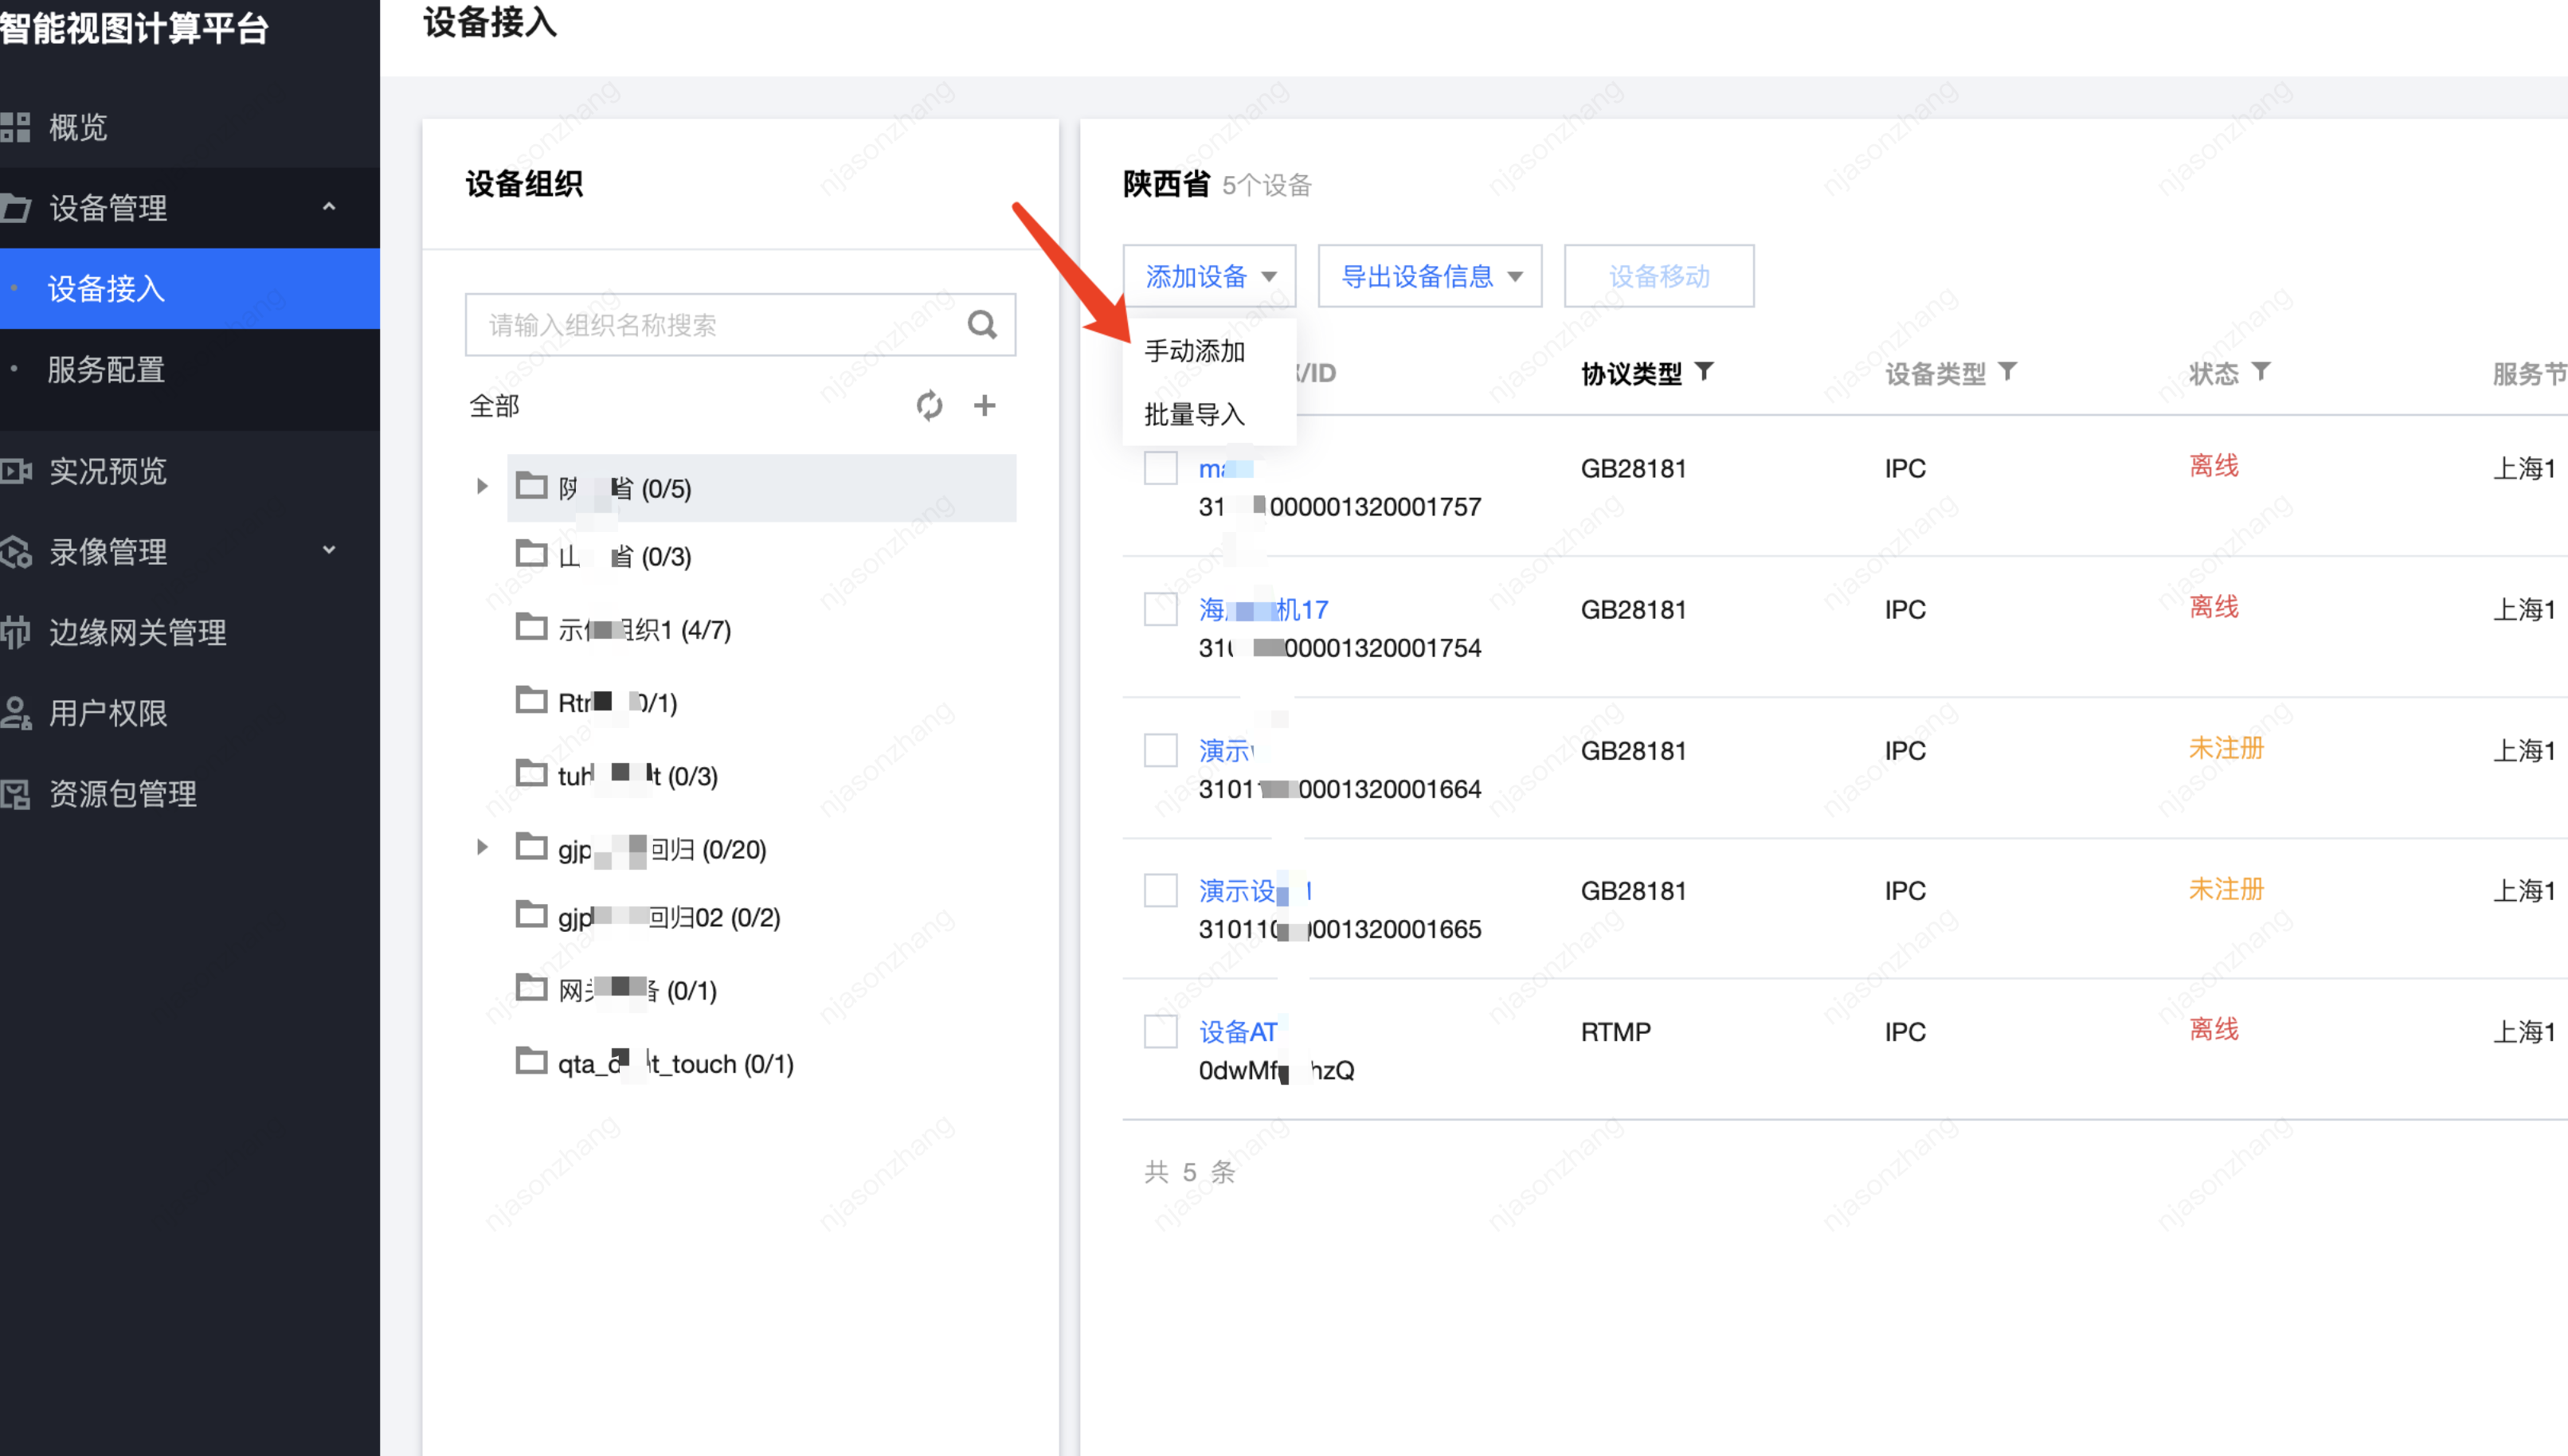Open 实况预览 from the sidebar
The image size is (2568, 1456).
coord(107,470)
